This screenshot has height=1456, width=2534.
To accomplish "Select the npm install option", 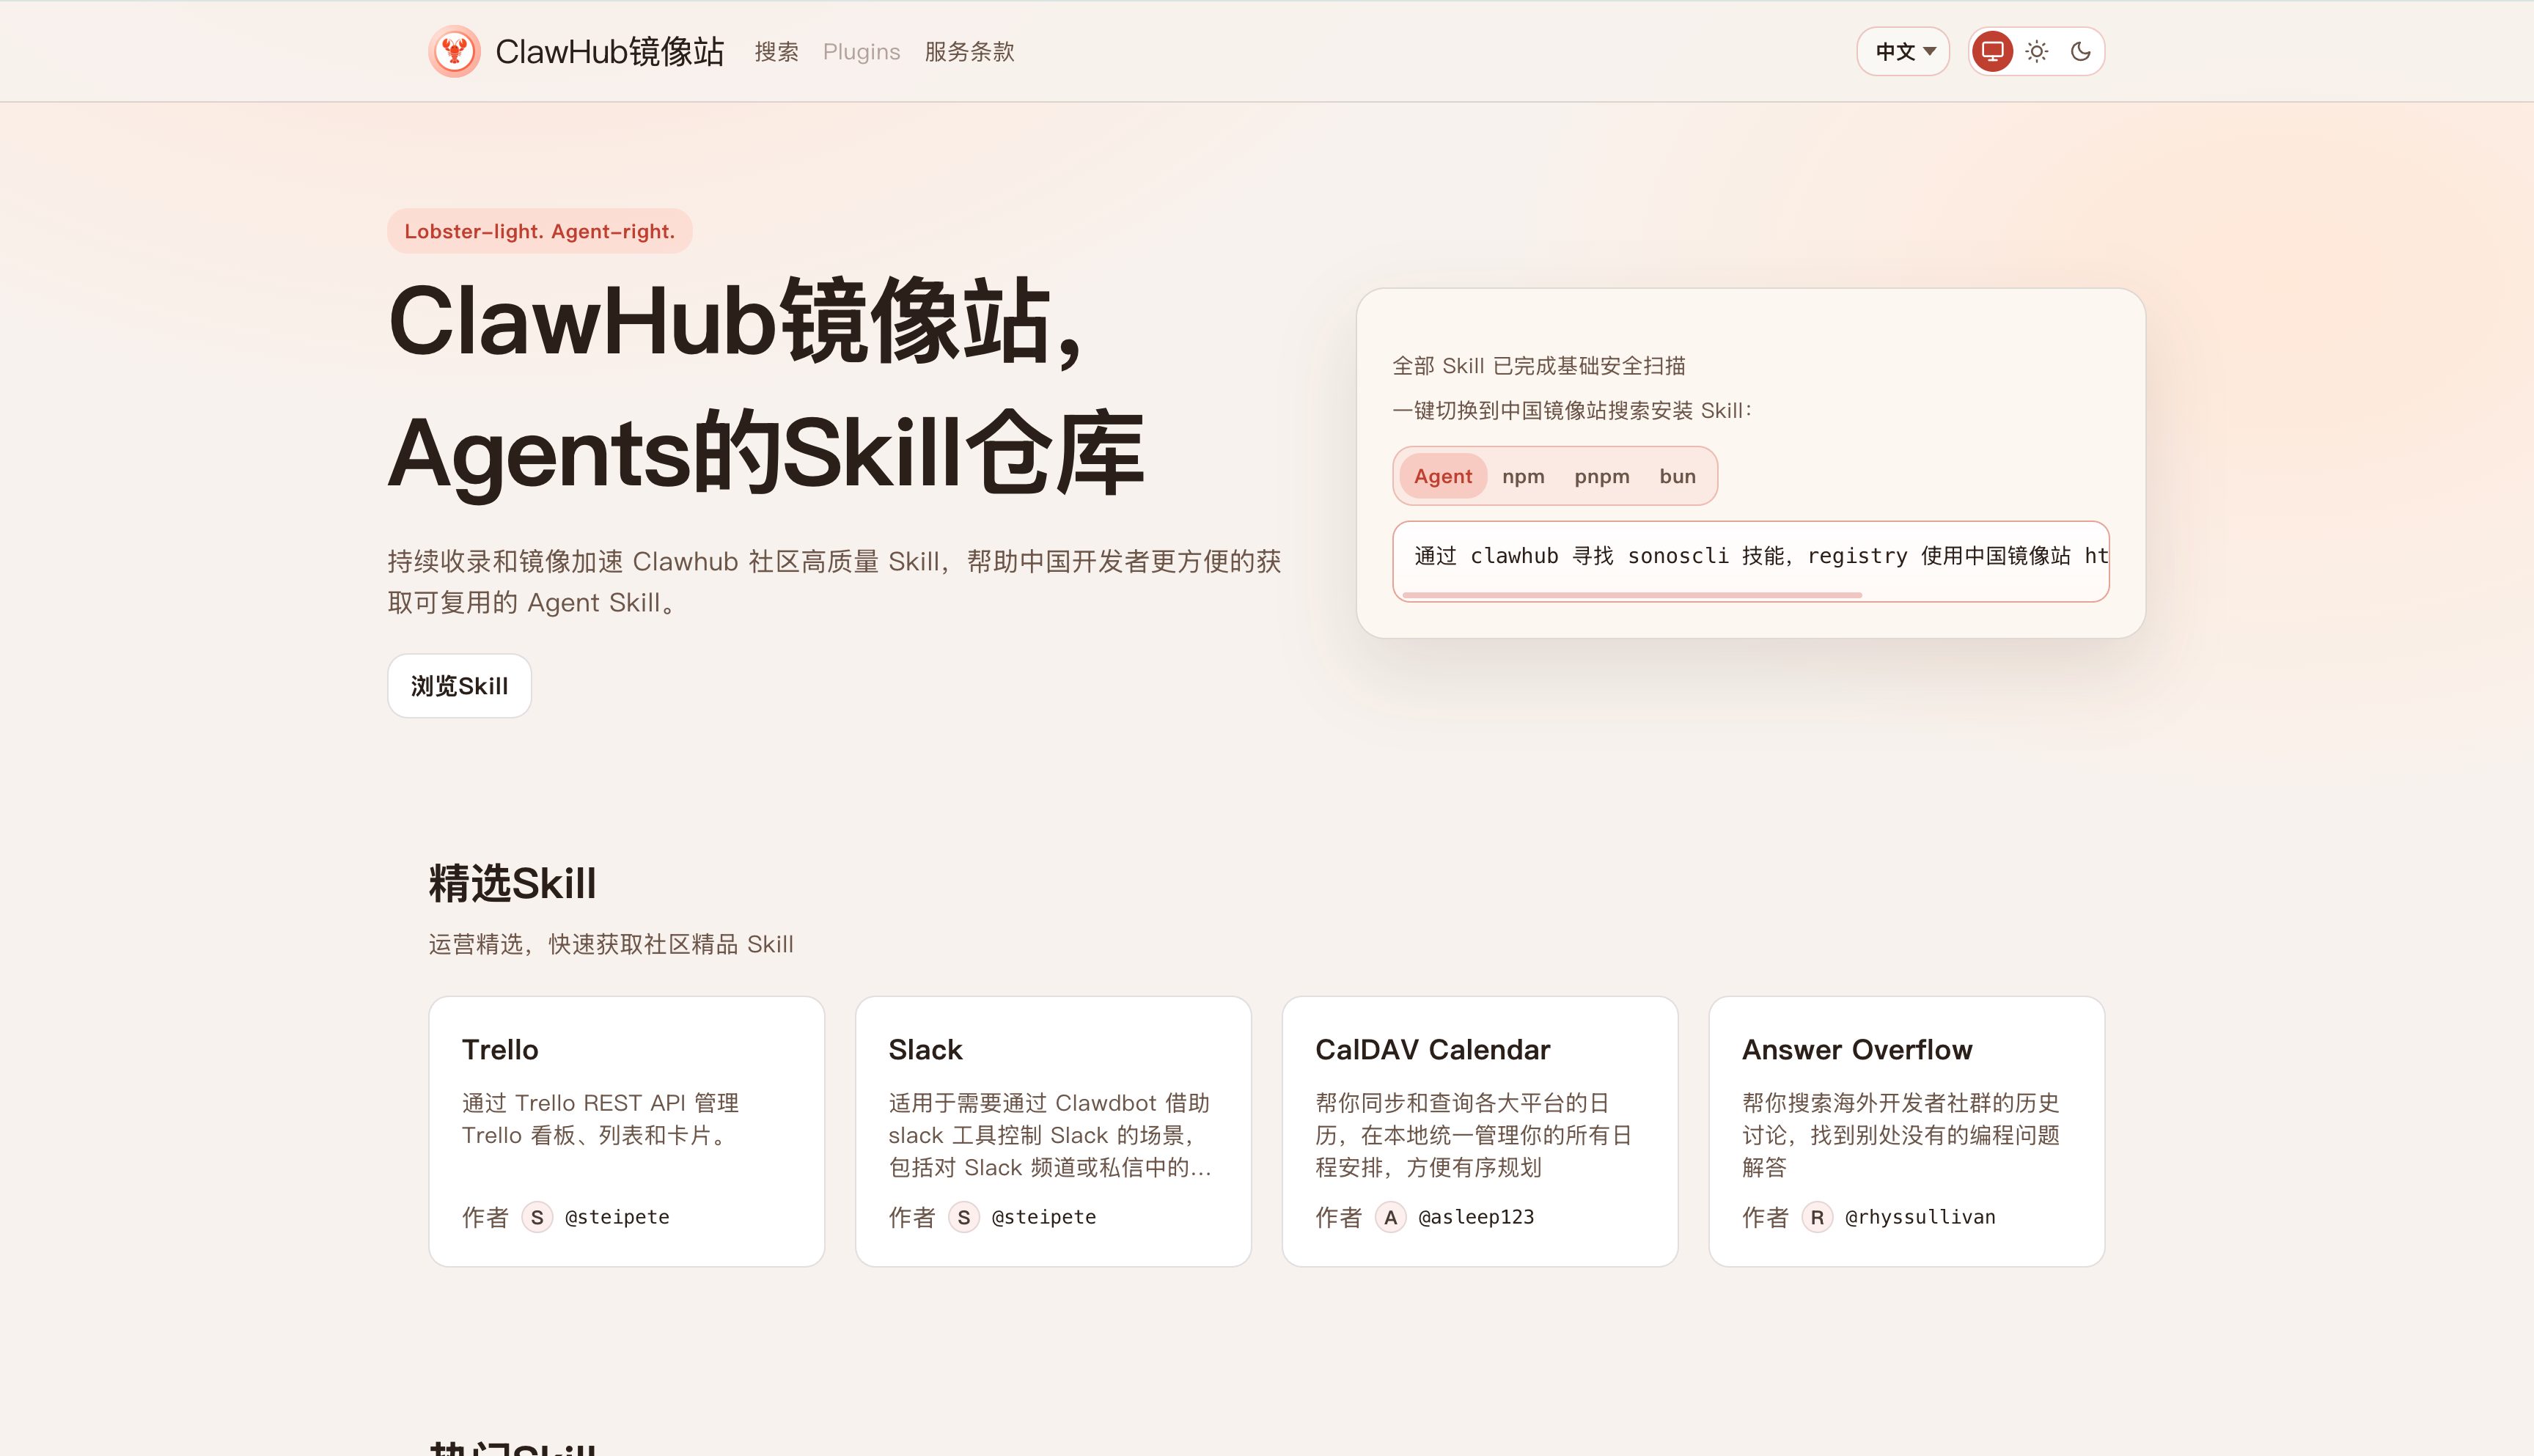I will [x=1523, y=476].
